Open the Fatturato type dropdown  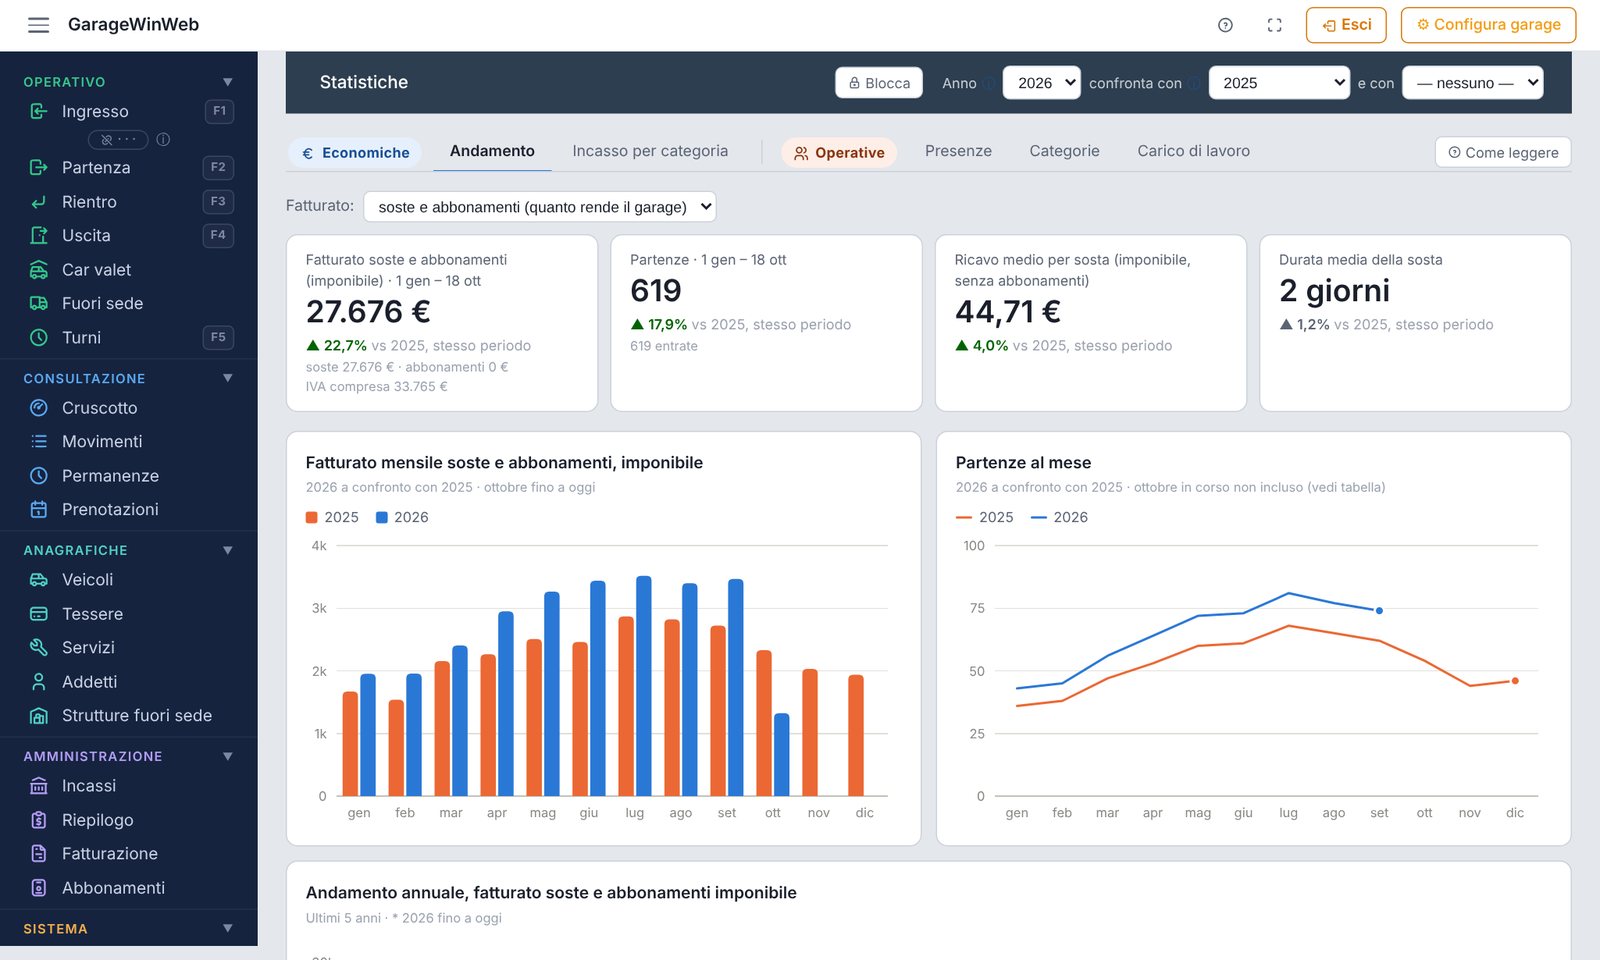[540, 207]
